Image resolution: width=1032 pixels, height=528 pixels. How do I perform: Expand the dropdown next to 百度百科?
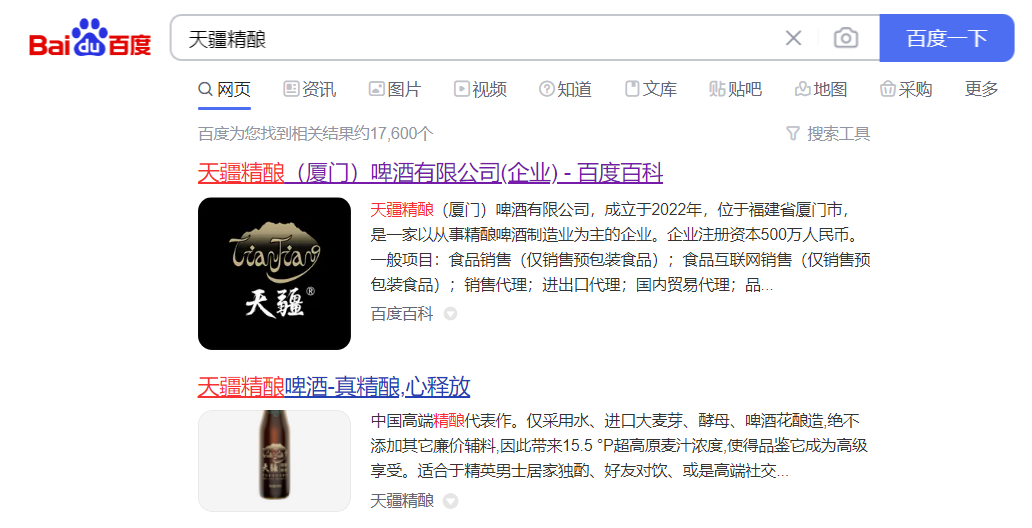(x=450, y=314)
